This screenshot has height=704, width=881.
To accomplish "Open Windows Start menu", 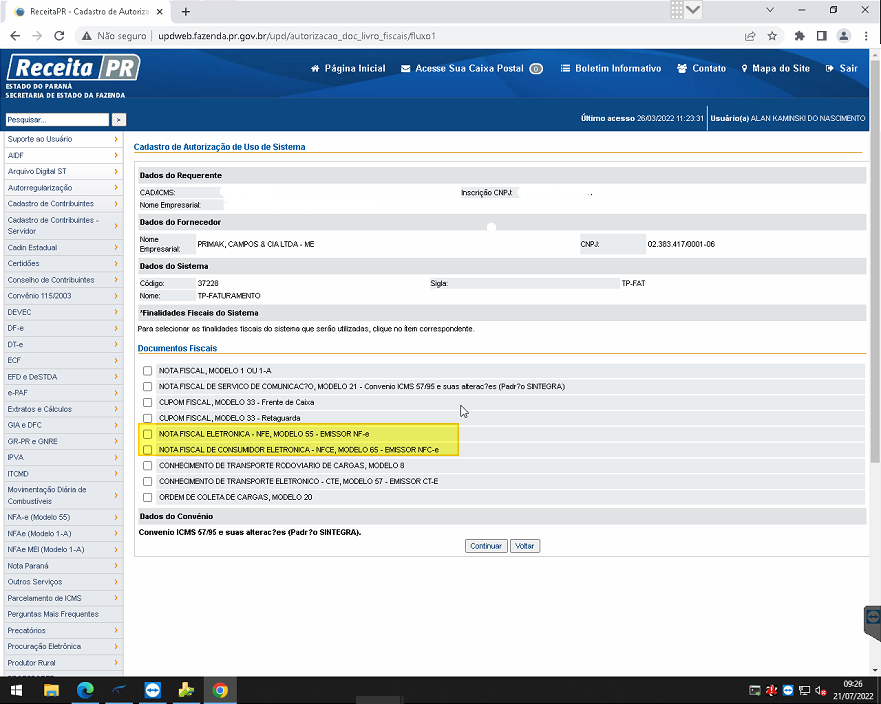I will tap(16, 690).
